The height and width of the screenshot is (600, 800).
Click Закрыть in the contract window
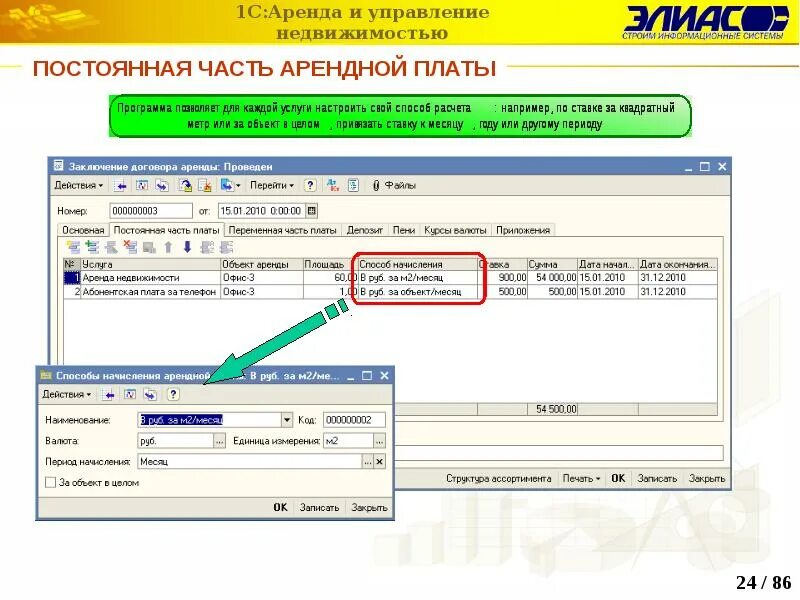(707, 479)
